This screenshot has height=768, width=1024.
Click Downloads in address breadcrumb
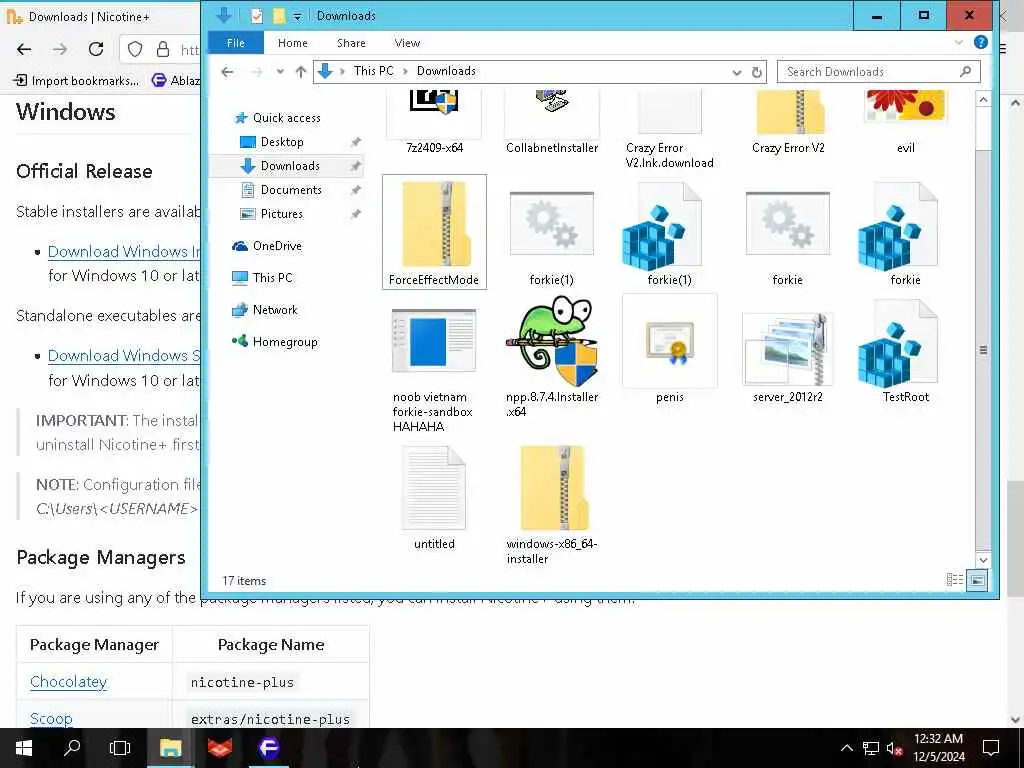click(x=446, y=71)
